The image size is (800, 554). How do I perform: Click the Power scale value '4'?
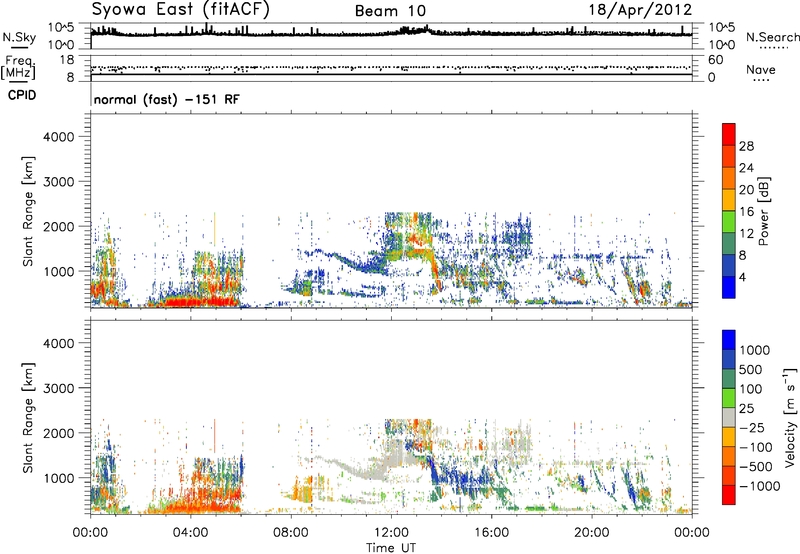pos(742,277)
